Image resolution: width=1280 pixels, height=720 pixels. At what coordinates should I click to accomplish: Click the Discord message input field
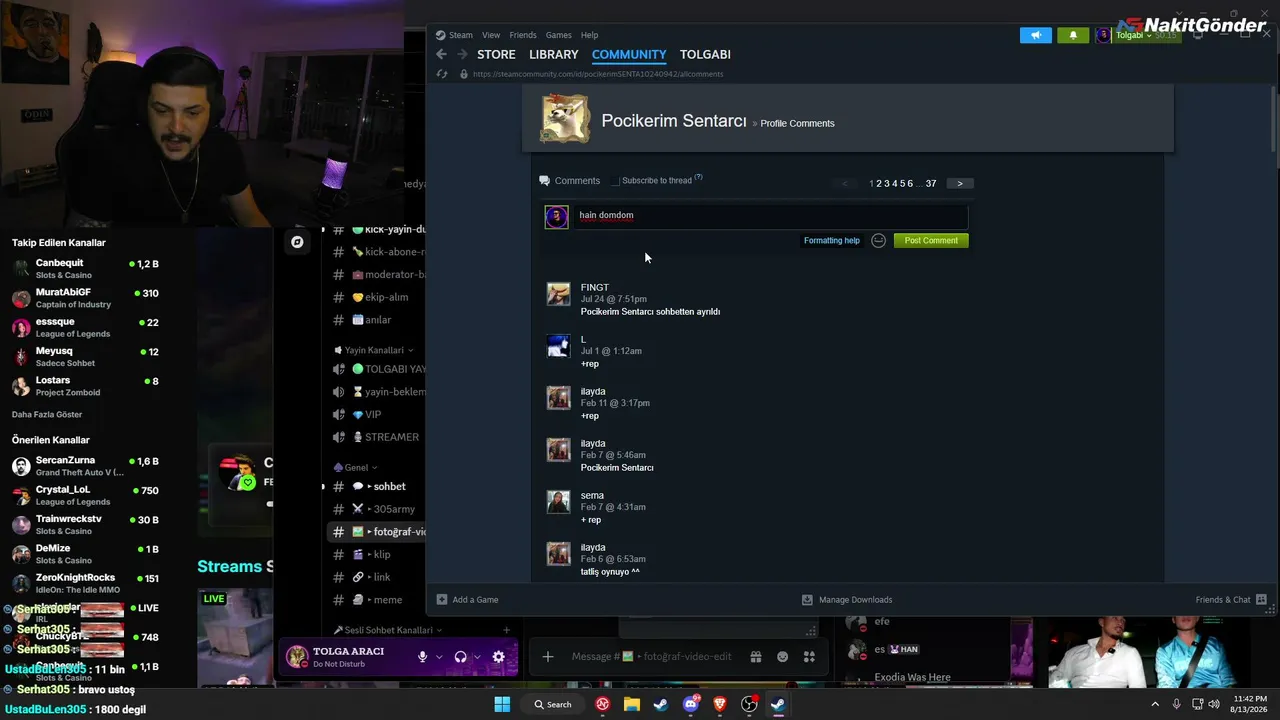point(652,657)
